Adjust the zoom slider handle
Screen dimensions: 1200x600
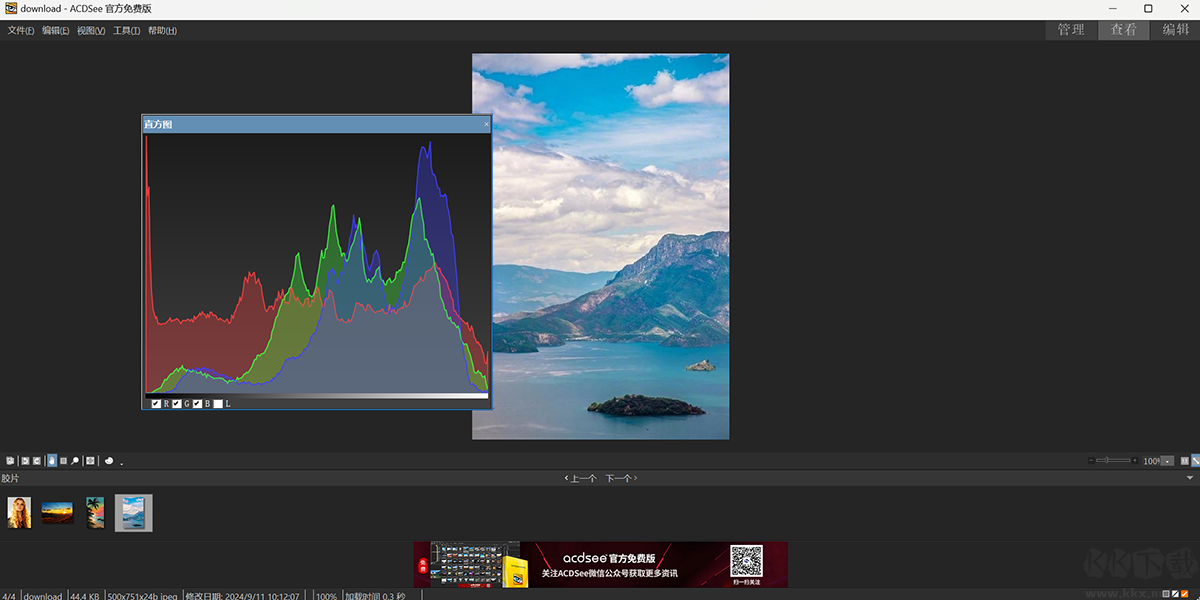1107,460
